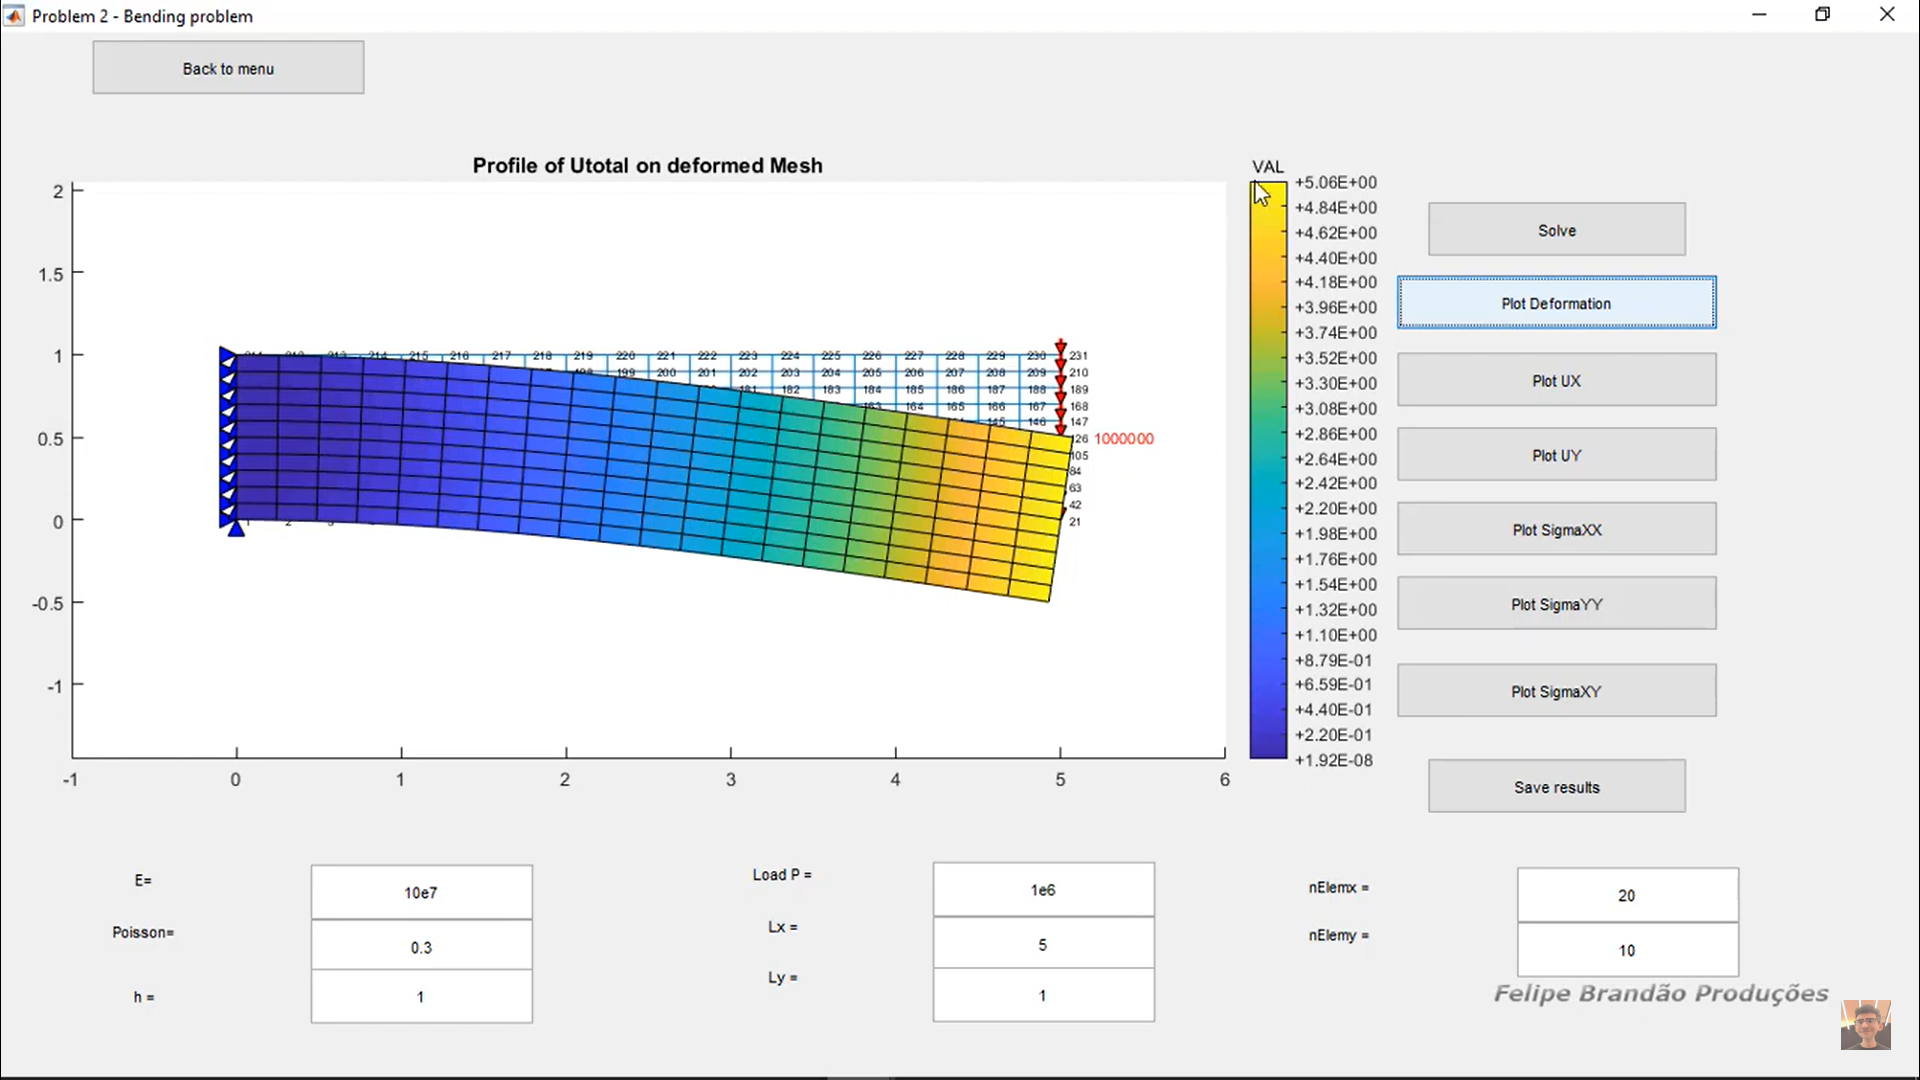Viewport: 1920px width, 1080px height.
Task: Display Plot SigmaYY stress
Action: coord(1556,604)
